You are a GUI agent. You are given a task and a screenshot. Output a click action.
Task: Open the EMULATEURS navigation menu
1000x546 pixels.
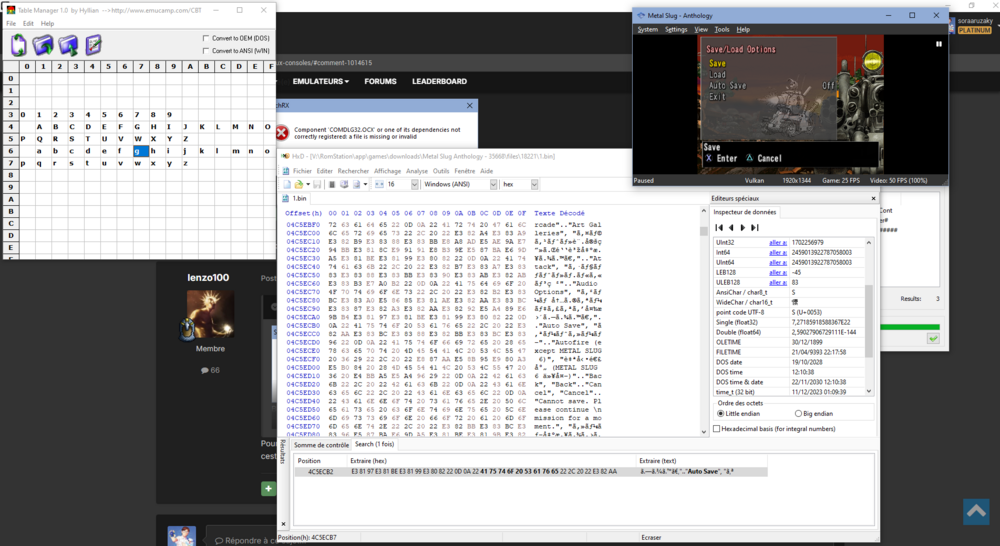[321, 81]
